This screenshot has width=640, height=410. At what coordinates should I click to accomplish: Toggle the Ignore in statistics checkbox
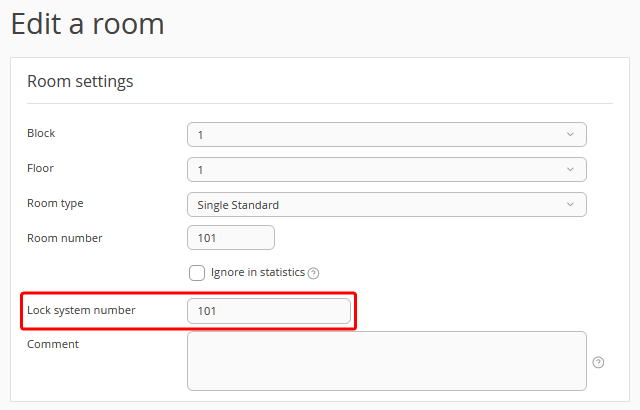point(197,272)
